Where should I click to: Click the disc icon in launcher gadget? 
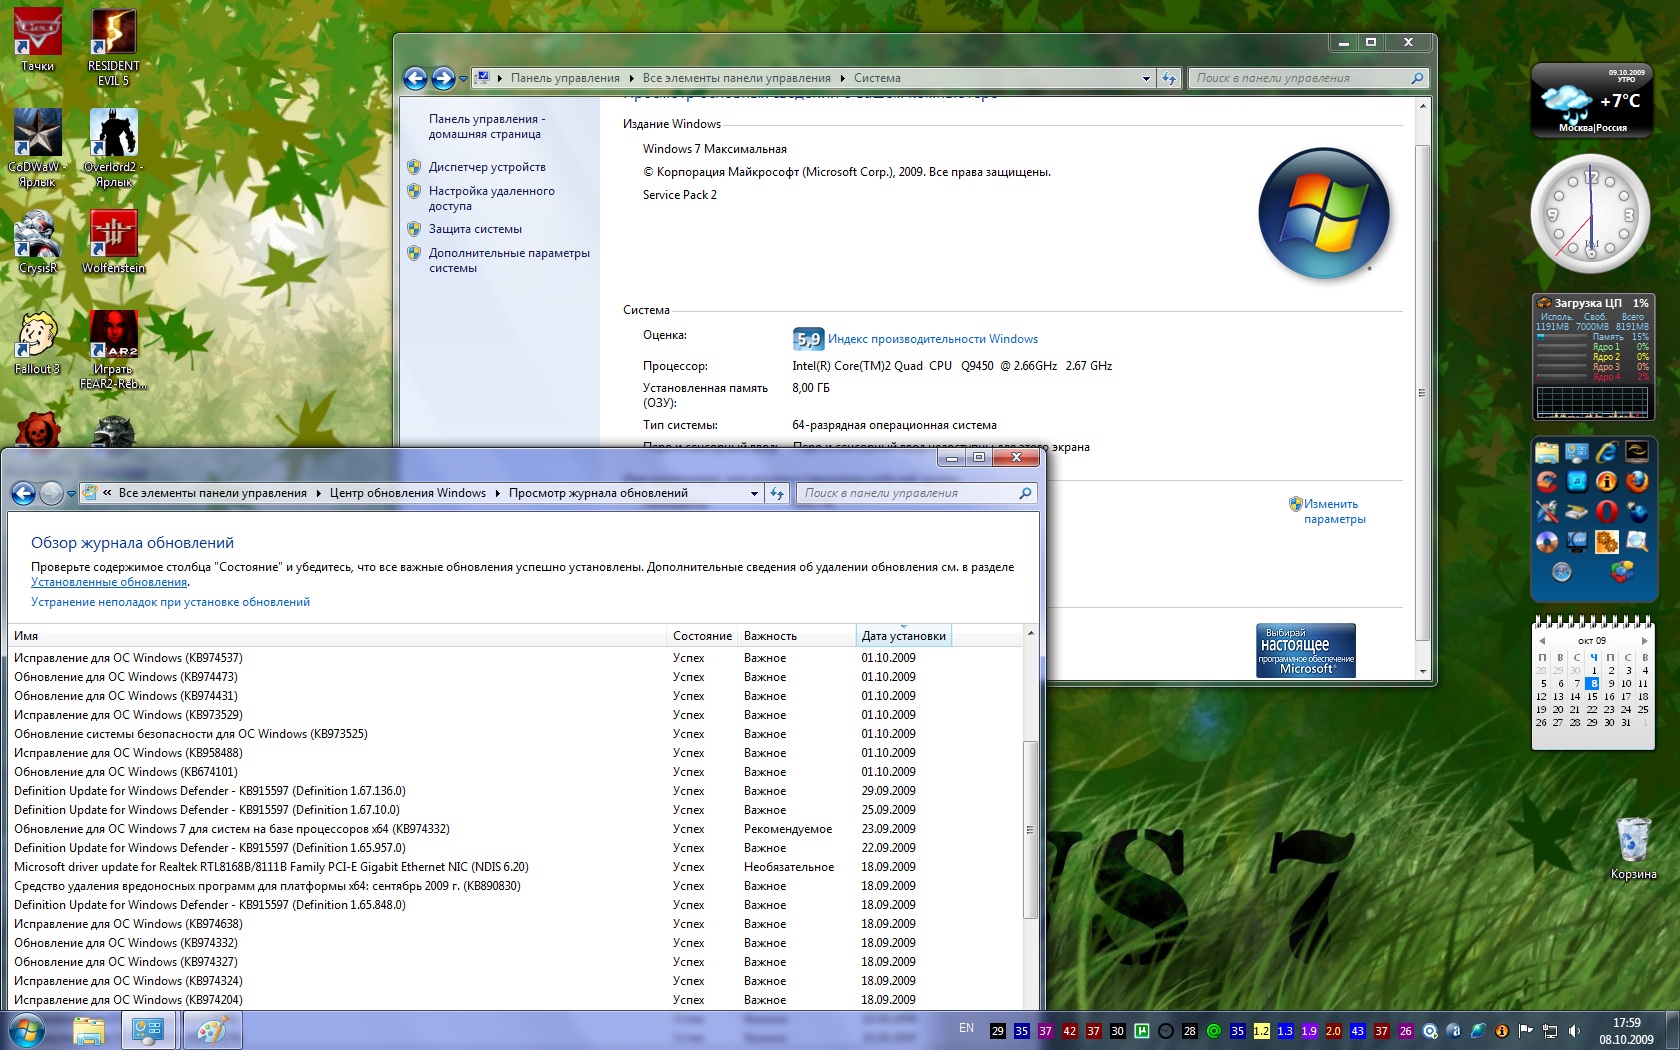click(x=1547, y=541)
